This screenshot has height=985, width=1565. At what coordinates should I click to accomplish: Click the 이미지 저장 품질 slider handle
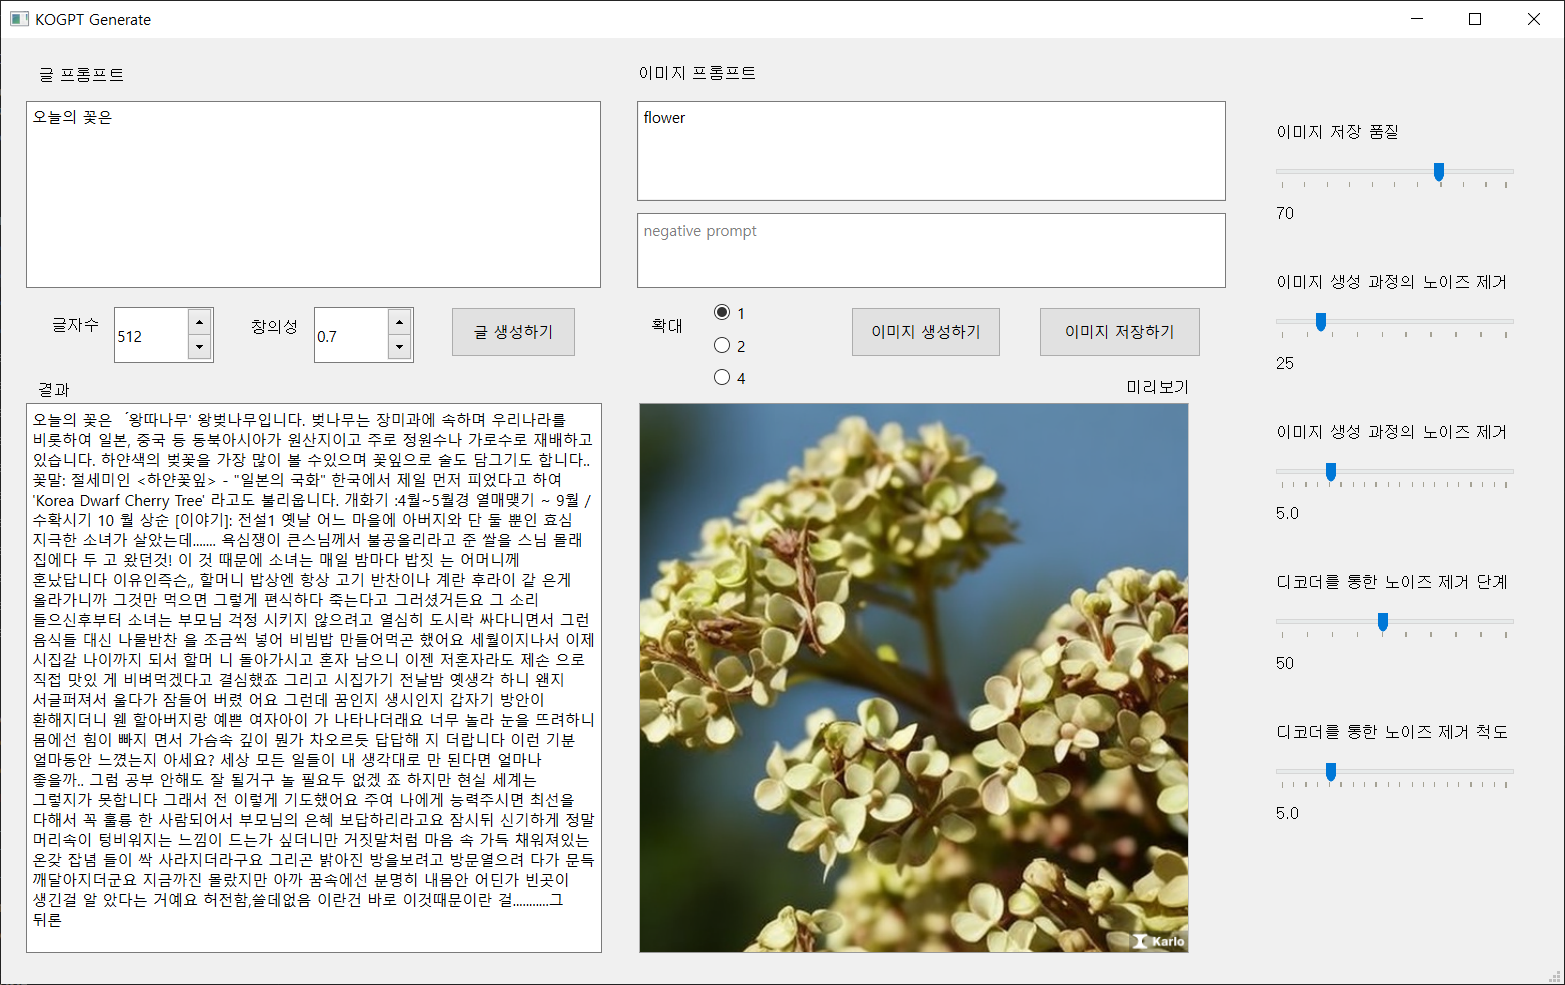(x=1439, y=172)
